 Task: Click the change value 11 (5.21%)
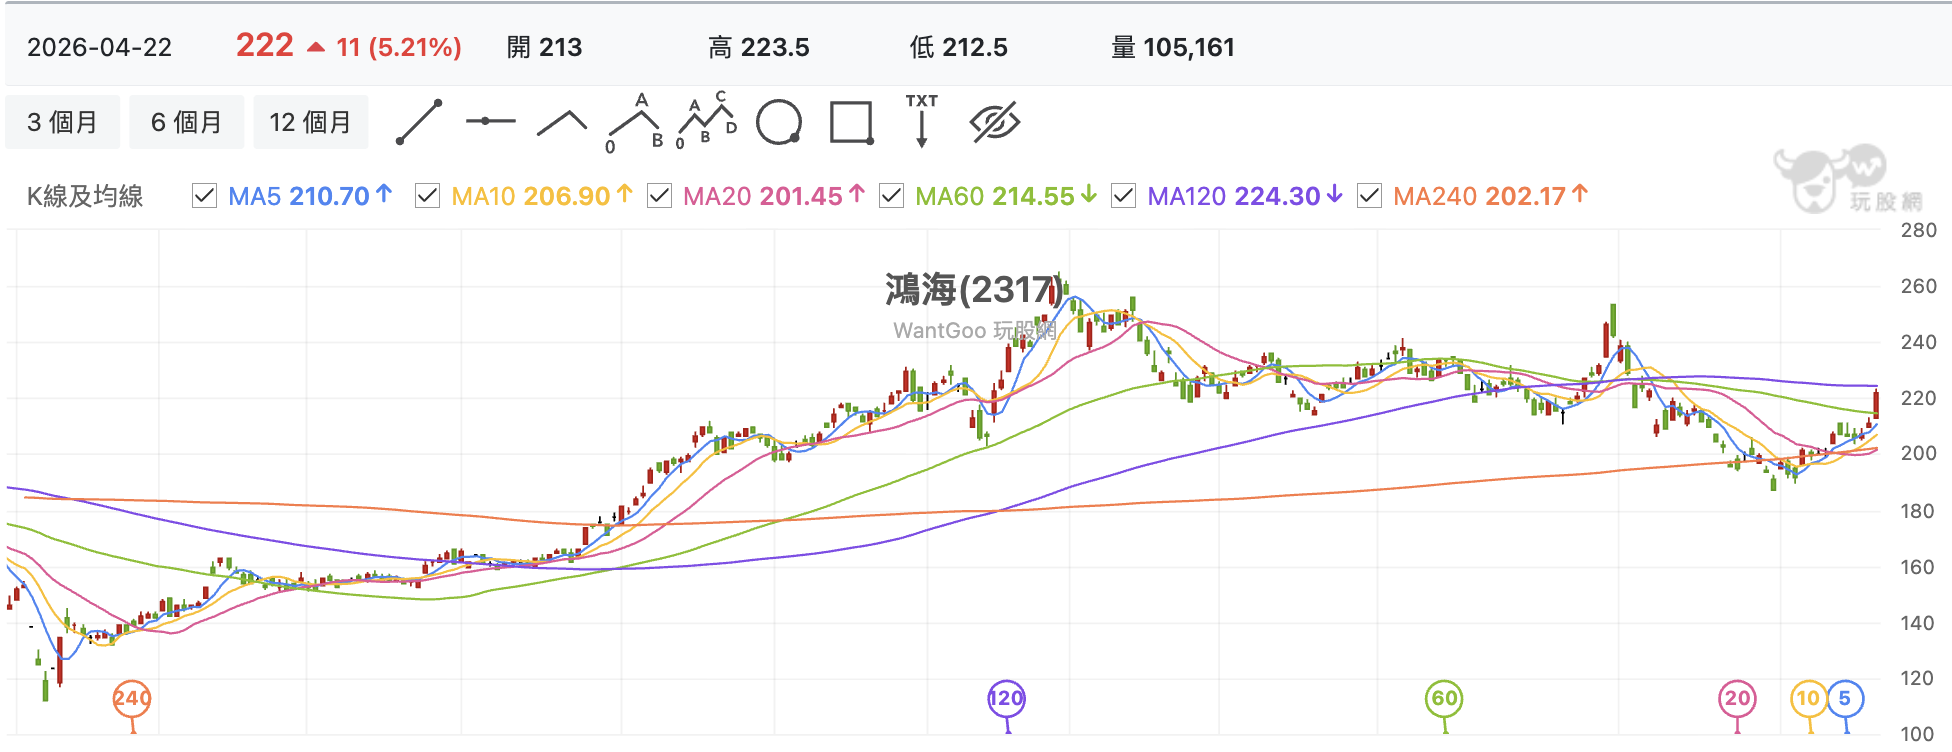pyautogui.click(x=398, y=47)
